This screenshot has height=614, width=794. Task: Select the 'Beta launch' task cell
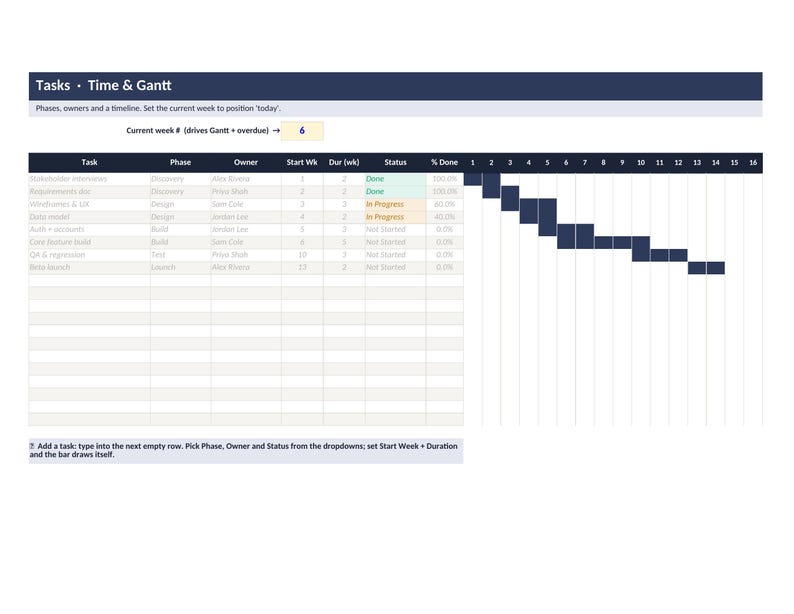pos(89,267)
